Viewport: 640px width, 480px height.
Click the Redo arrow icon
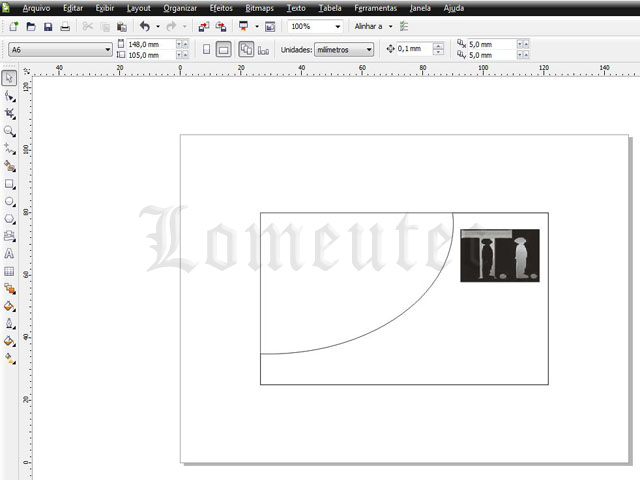171,27
